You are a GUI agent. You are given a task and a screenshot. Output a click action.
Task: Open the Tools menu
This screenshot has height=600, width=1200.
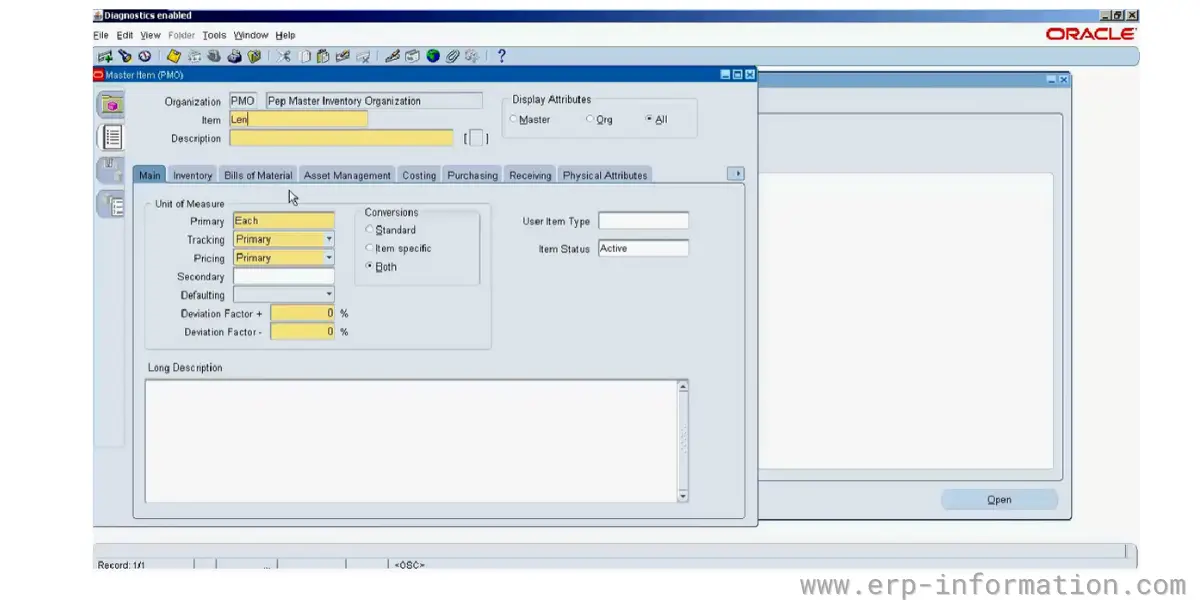point(214,35)
